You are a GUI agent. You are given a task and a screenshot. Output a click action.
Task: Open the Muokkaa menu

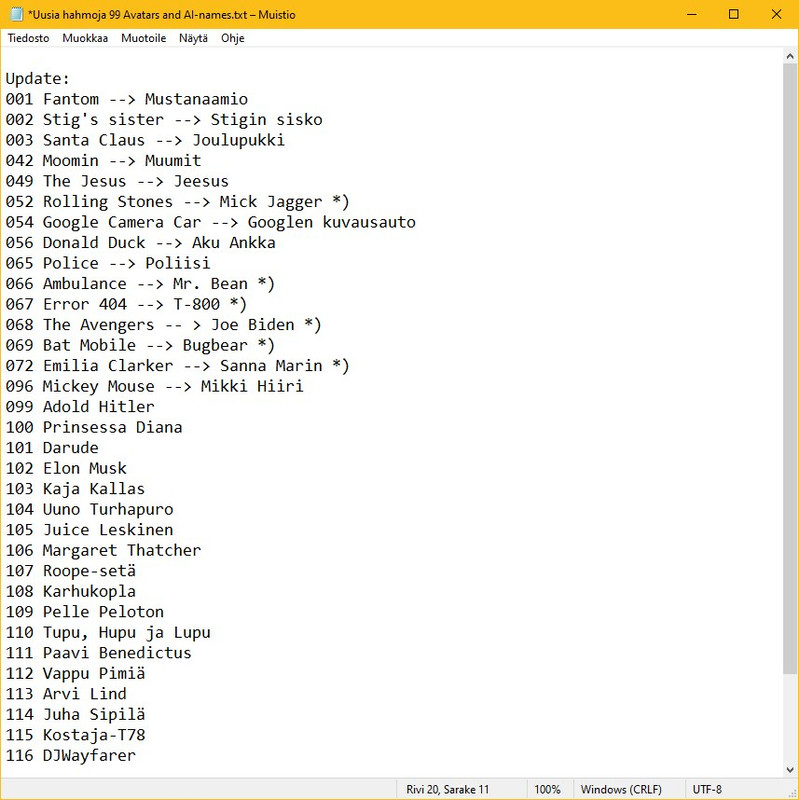coord(85,38)
